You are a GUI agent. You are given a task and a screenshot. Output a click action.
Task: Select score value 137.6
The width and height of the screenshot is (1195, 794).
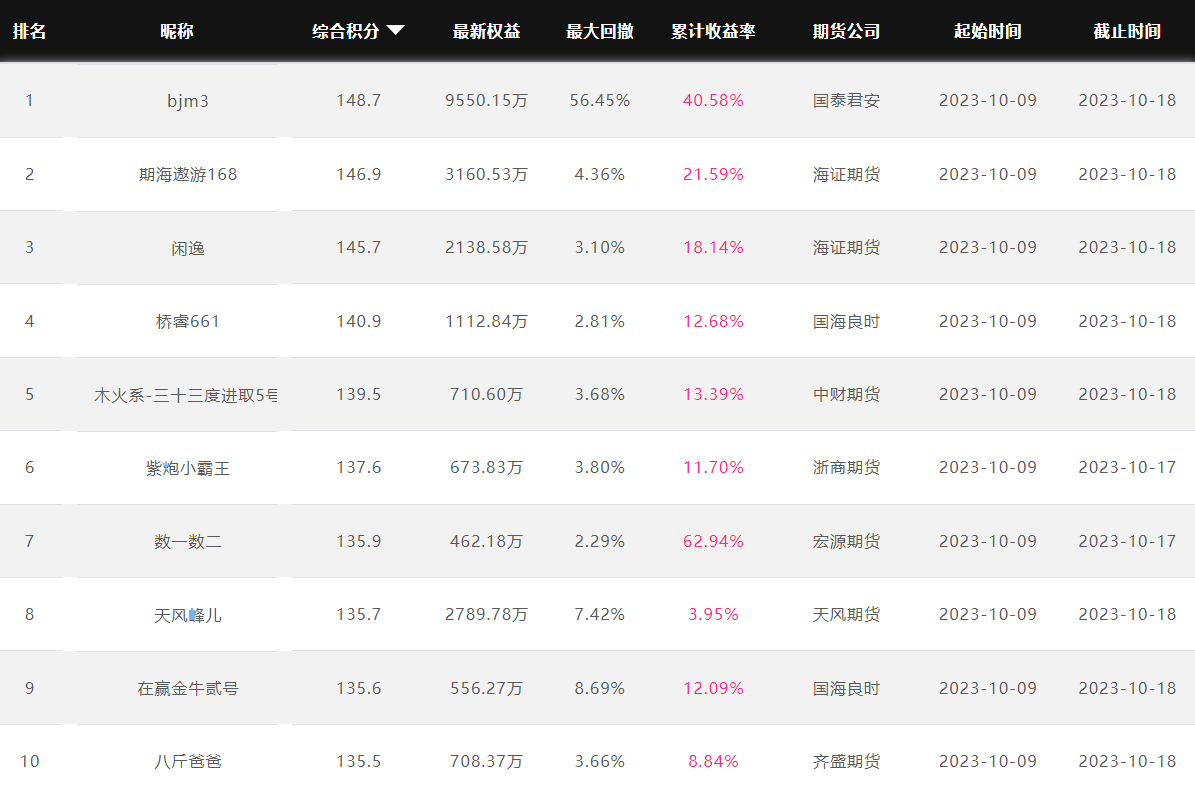click(358, 468)
